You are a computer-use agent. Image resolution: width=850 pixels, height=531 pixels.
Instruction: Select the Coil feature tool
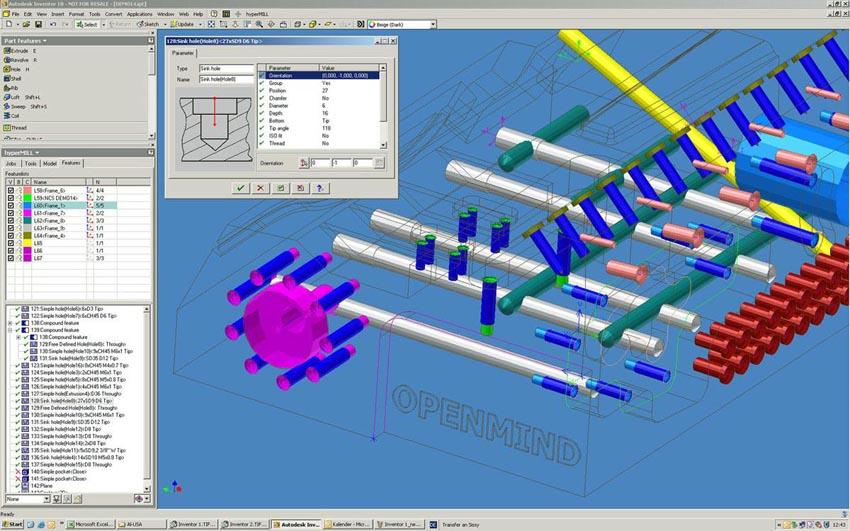(12, 115)
